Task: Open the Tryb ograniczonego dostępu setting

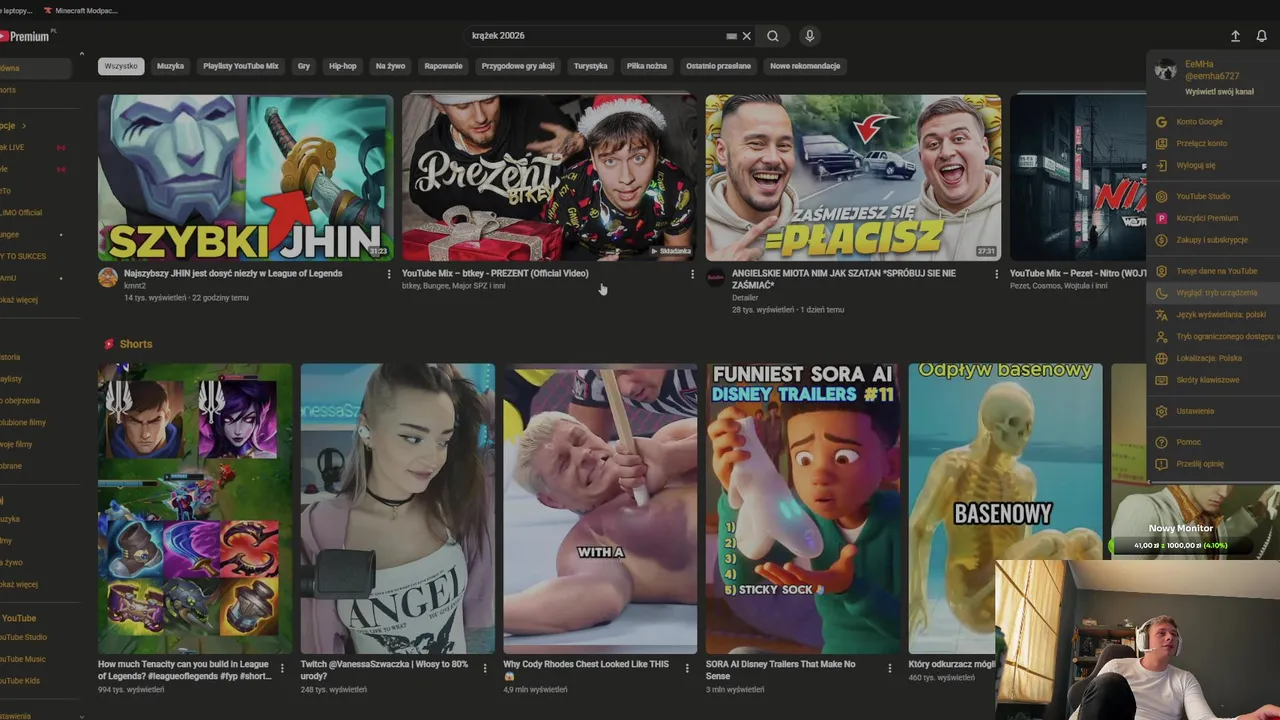Action: [1213, 336]
